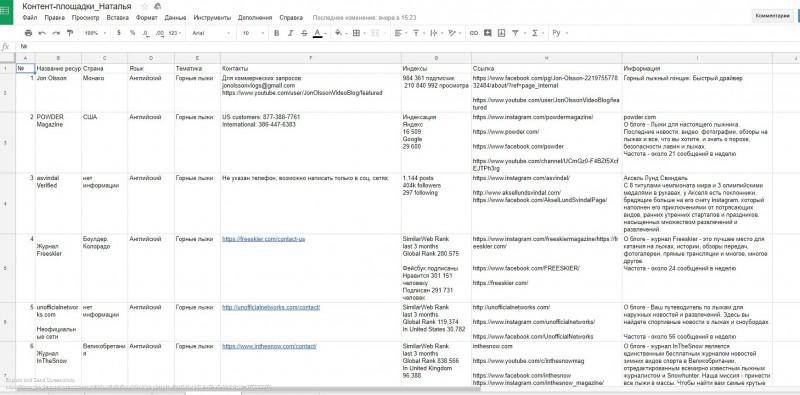Image resolution: width=800 pixels, height=395 pixels.
Task: Toggle bold formatting
Action: click(277, 33)
